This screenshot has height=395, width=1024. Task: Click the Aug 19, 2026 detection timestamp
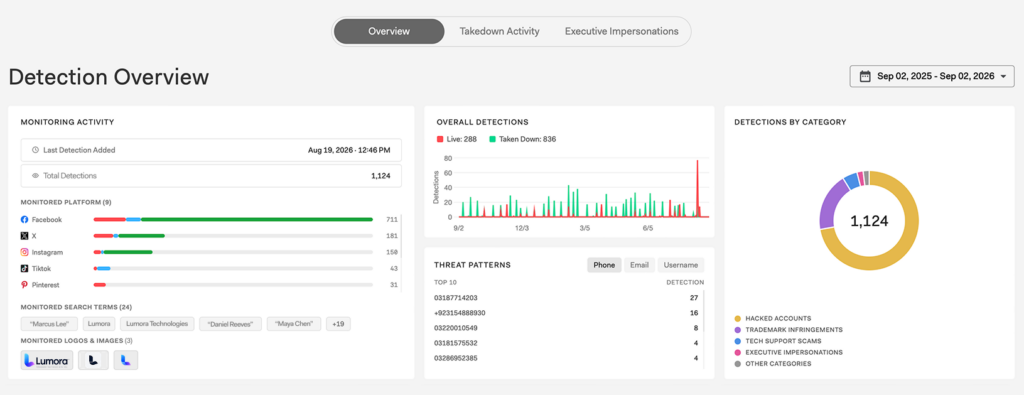click(349, 150)
